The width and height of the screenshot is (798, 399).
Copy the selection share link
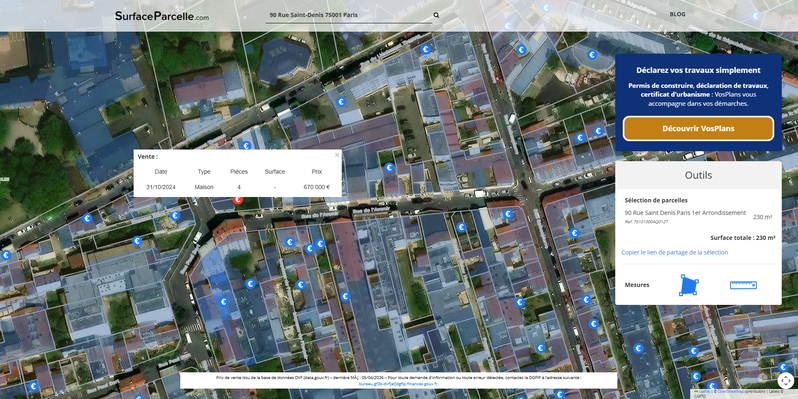click(674, 252)
